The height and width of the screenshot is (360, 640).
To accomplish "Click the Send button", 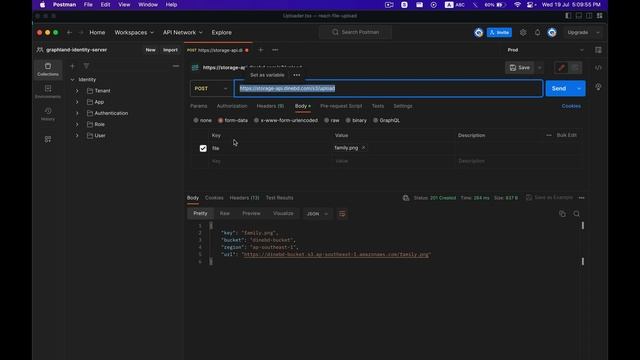I will click(559, 89).
